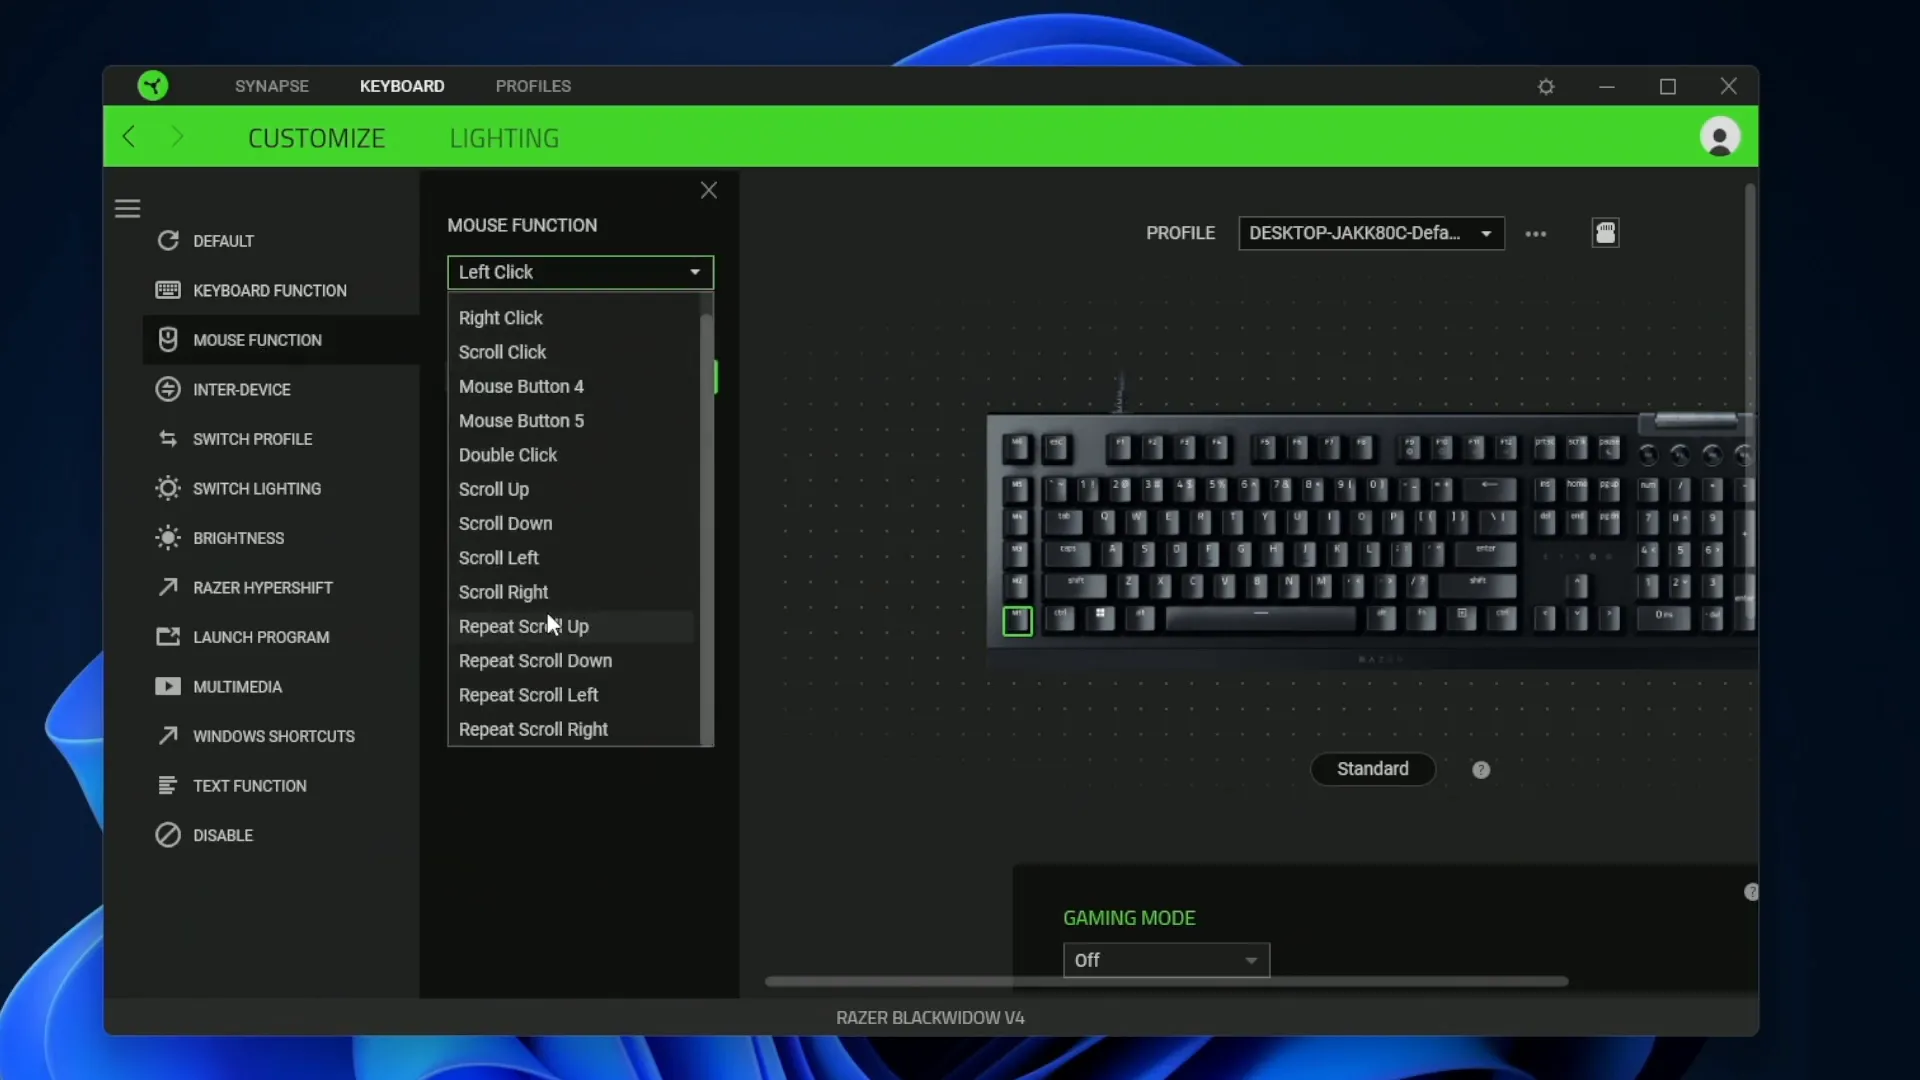The image size is (1920, 1080).
Task: Click the Standard view button
Action: [x=1373, y=769]
